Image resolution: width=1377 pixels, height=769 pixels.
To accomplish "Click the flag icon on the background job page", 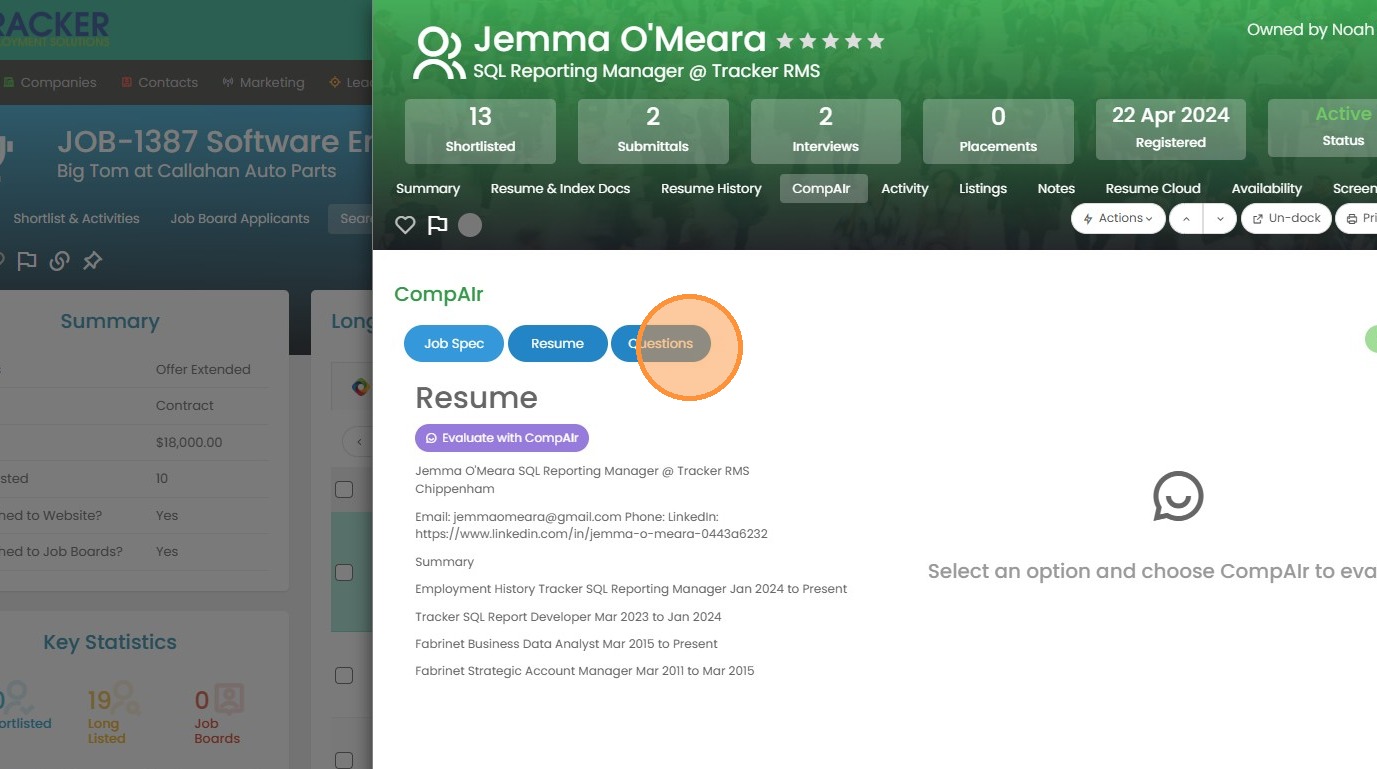I will [x=27, y=261].
